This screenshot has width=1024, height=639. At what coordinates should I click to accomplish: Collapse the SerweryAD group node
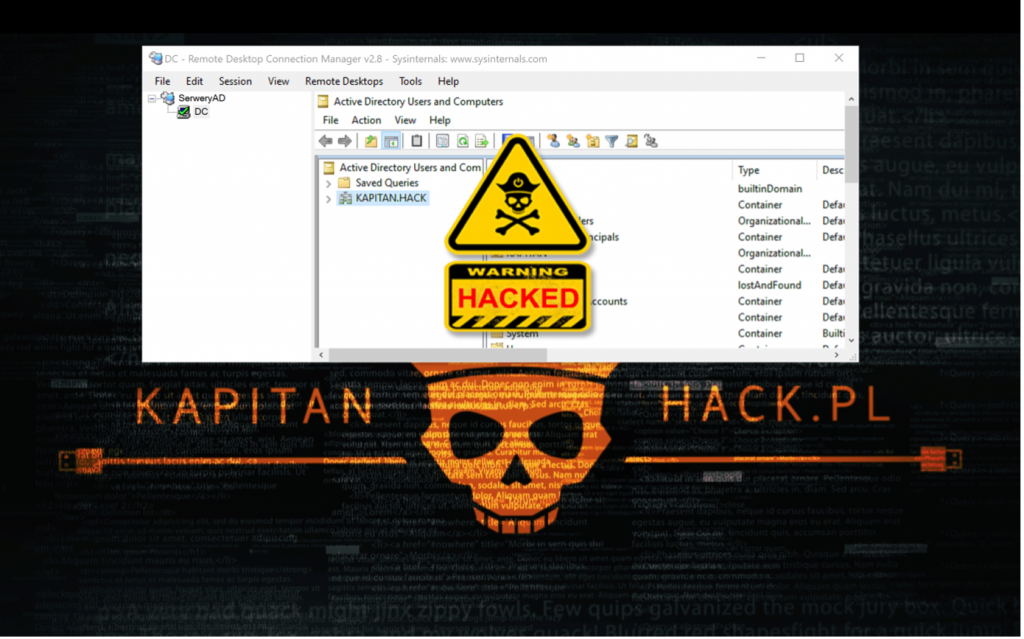coord(152,99)
